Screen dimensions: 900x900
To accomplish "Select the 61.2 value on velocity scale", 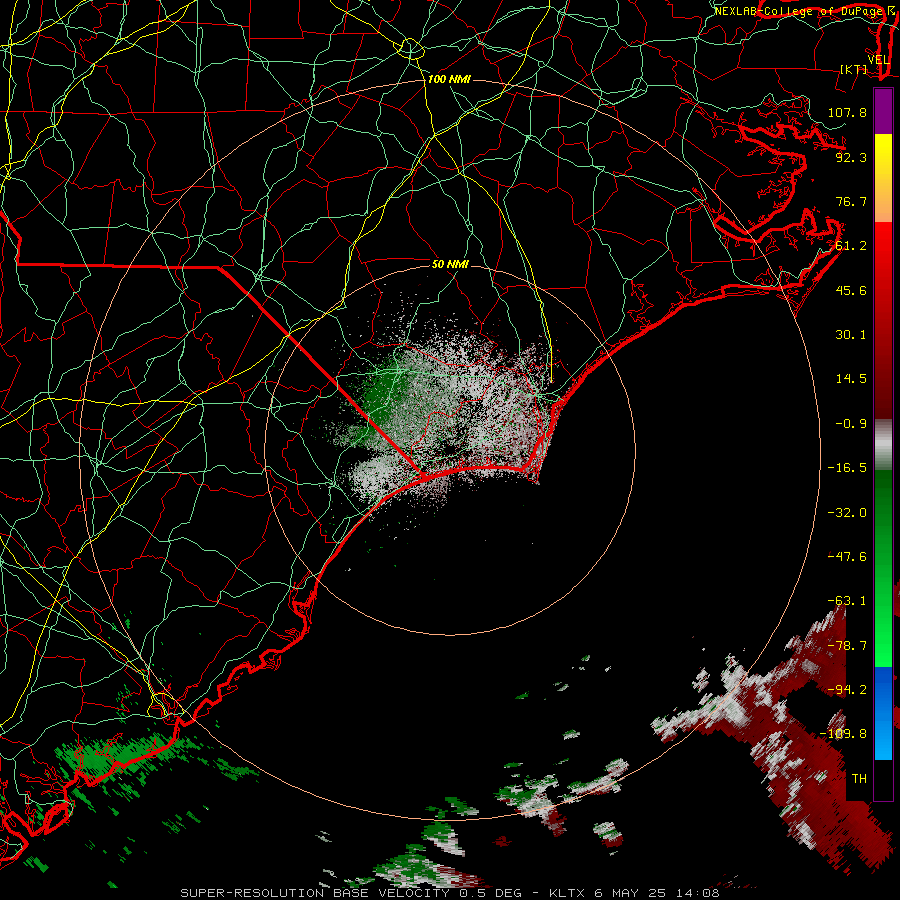I will tap(851, 246).
